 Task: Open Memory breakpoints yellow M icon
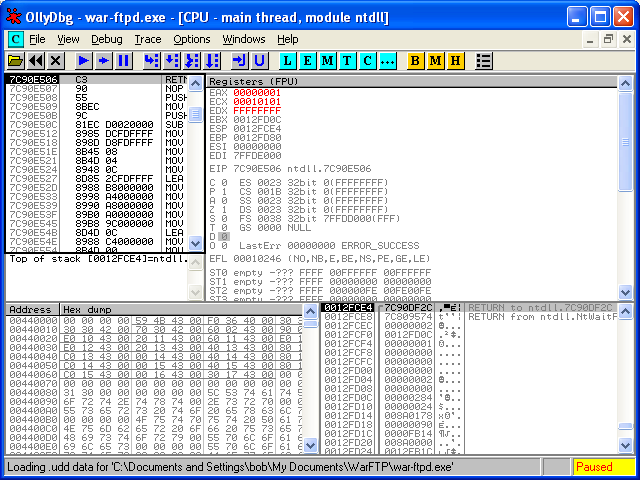436,61
